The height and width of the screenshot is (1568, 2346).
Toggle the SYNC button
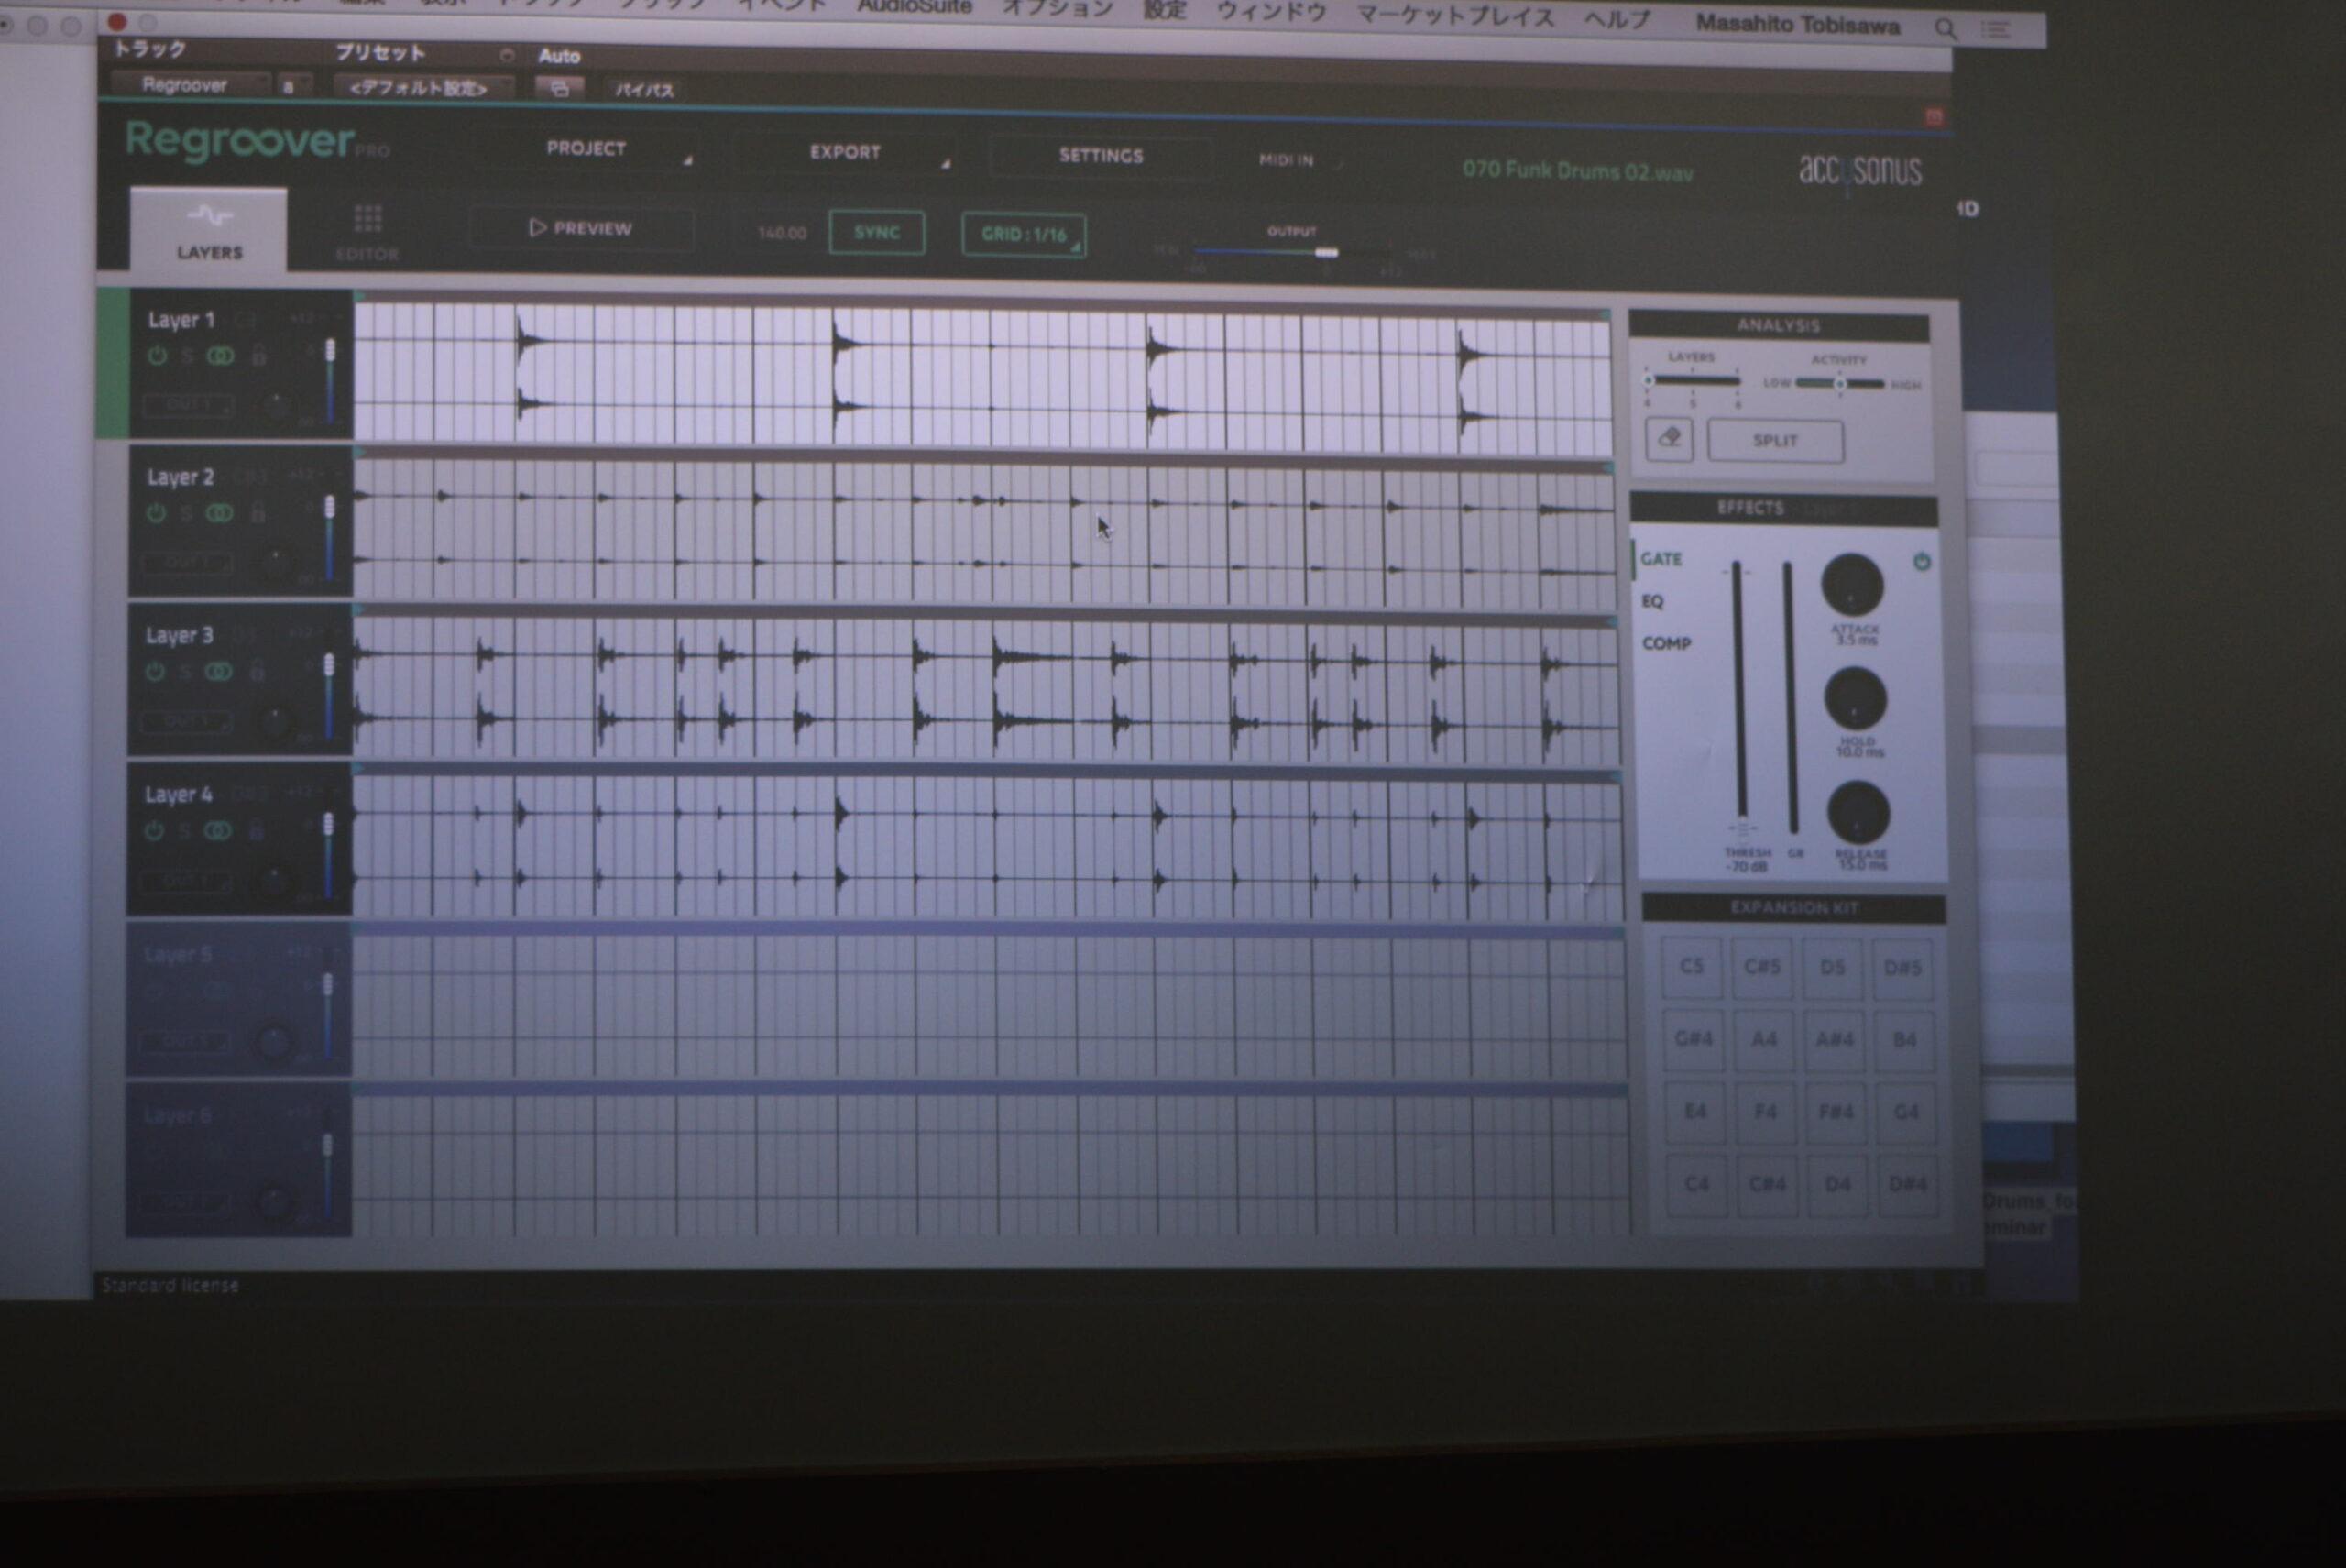tap(877, 232)
